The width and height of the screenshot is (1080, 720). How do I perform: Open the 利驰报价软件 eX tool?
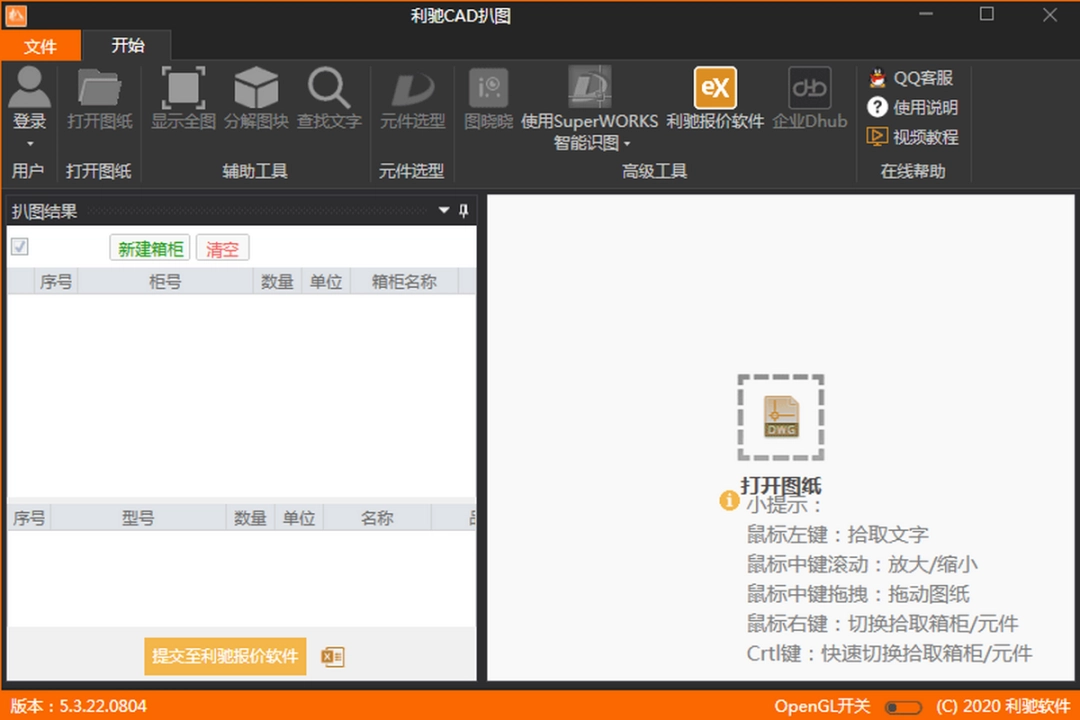coord(715,88)
